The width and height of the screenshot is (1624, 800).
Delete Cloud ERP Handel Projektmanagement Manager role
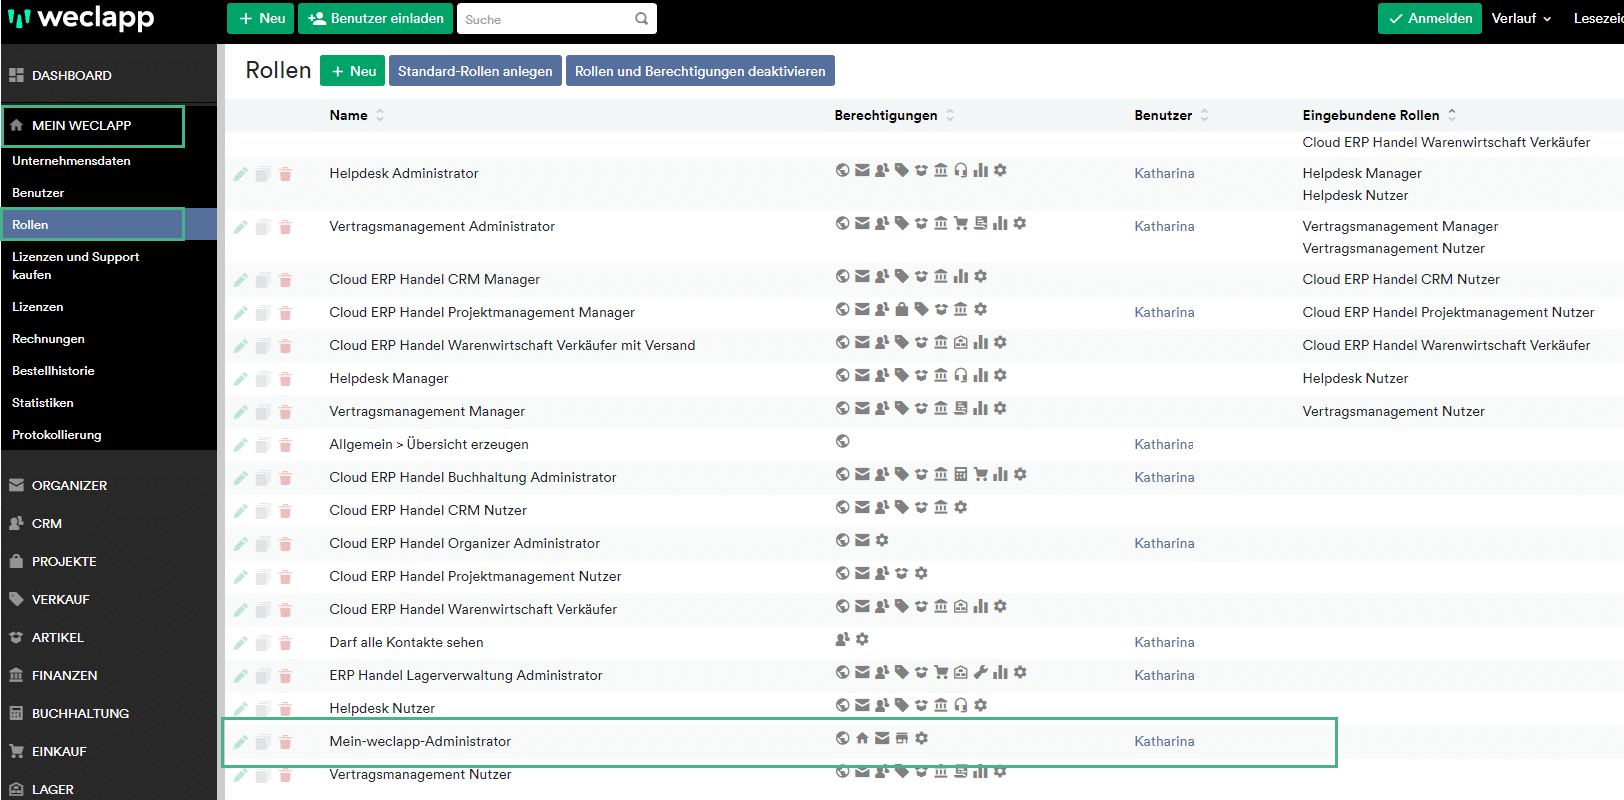click(x=285, y=313)
